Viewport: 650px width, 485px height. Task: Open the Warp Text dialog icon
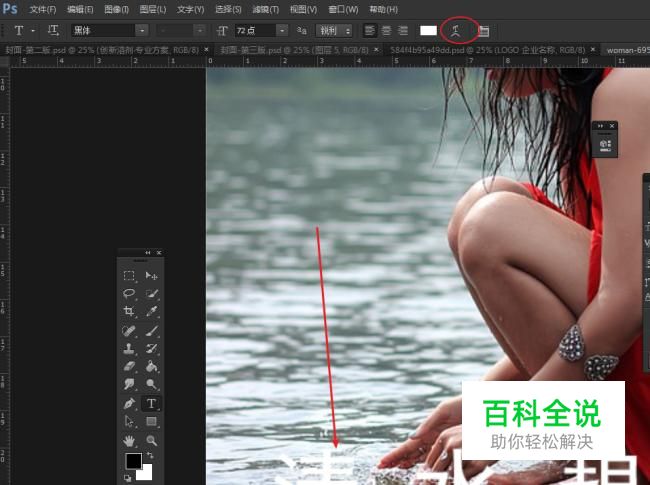(456, 31)
